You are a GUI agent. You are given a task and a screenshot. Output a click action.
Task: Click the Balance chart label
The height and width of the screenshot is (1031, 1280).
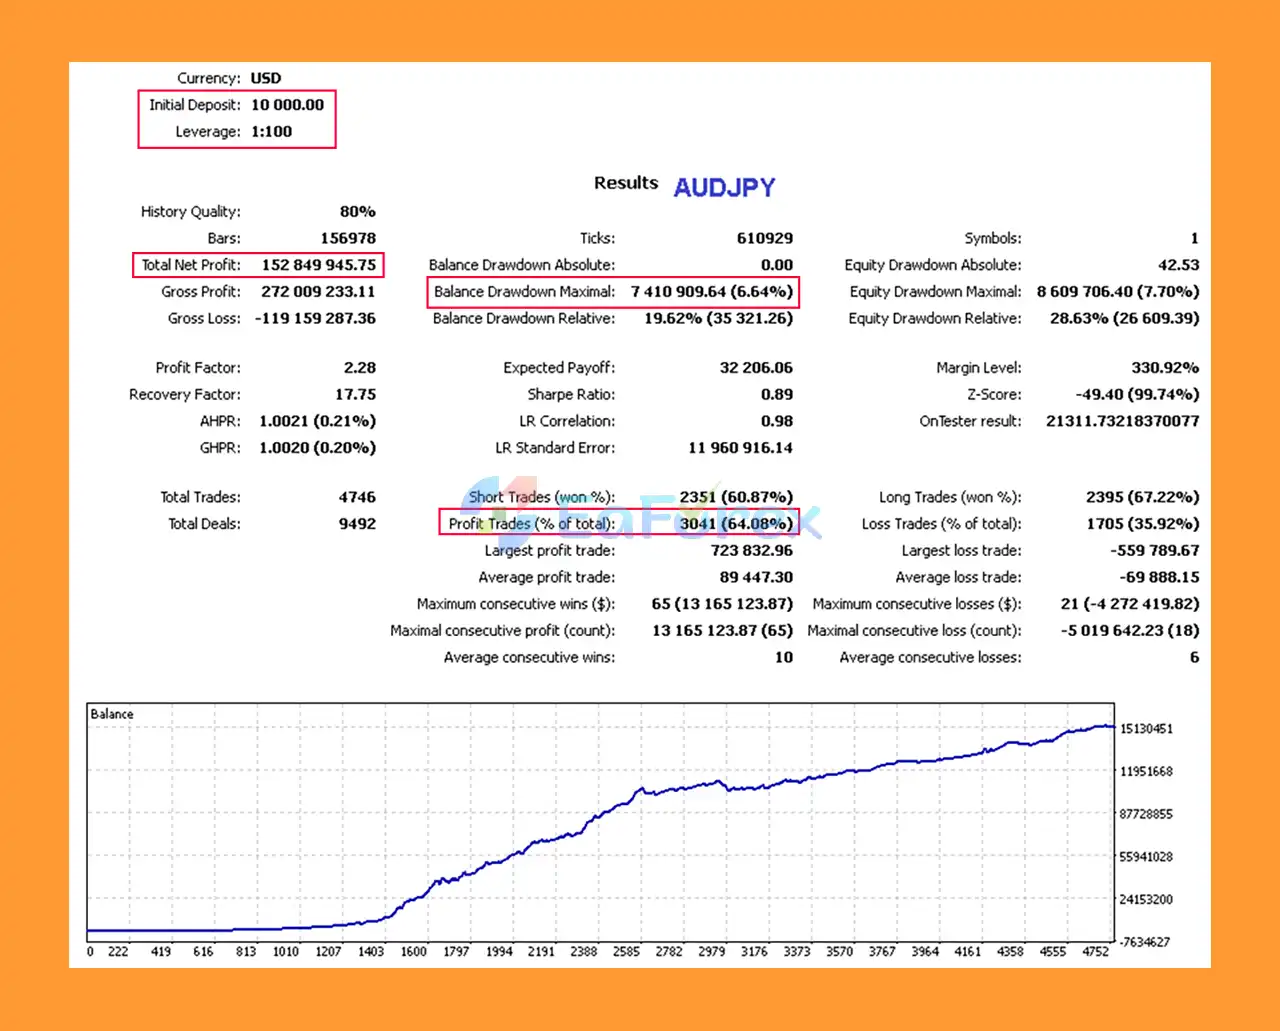tap(112, 714)
